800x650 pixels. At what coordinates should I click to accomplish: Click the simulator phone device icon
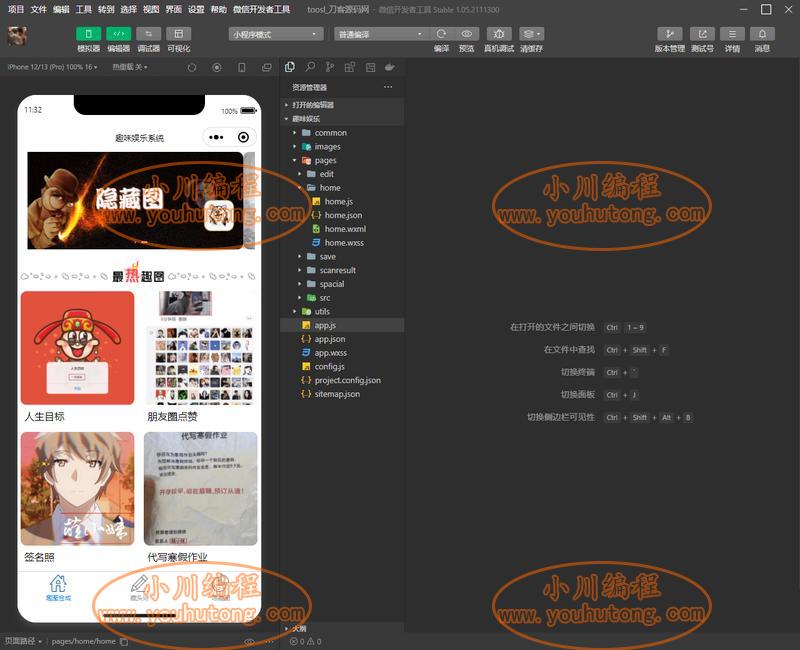[242, 67]
